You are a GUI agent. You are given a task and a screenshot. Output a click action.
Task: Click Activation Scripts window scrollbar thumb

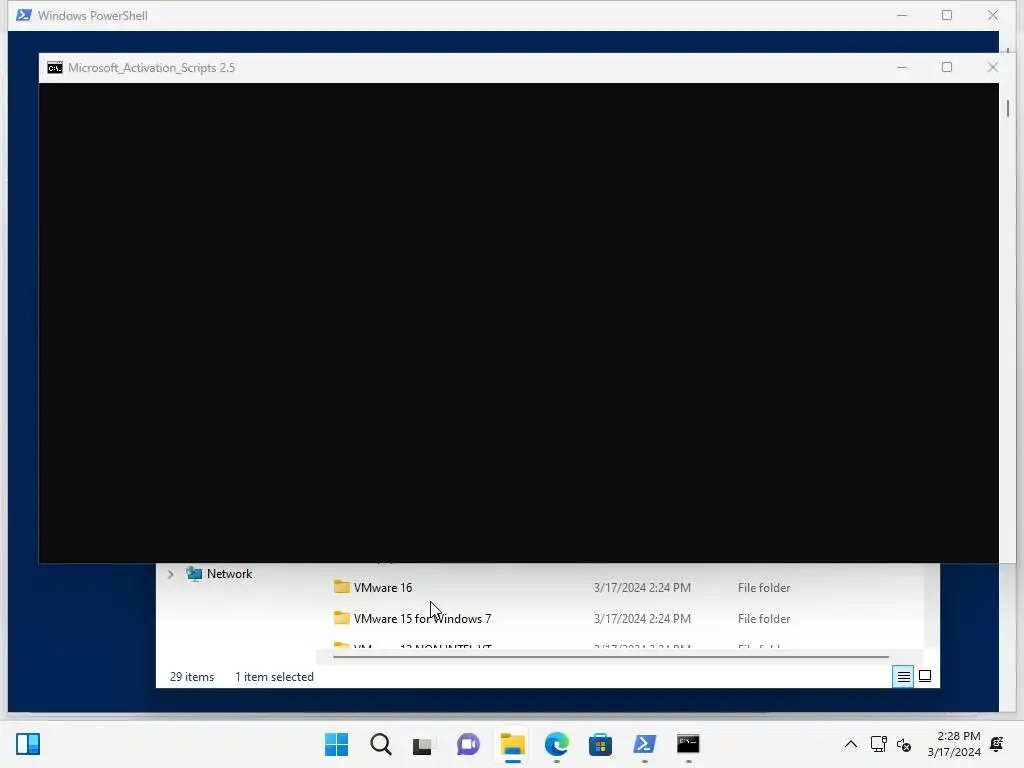pyautogui.click(x=1008, y=108)
